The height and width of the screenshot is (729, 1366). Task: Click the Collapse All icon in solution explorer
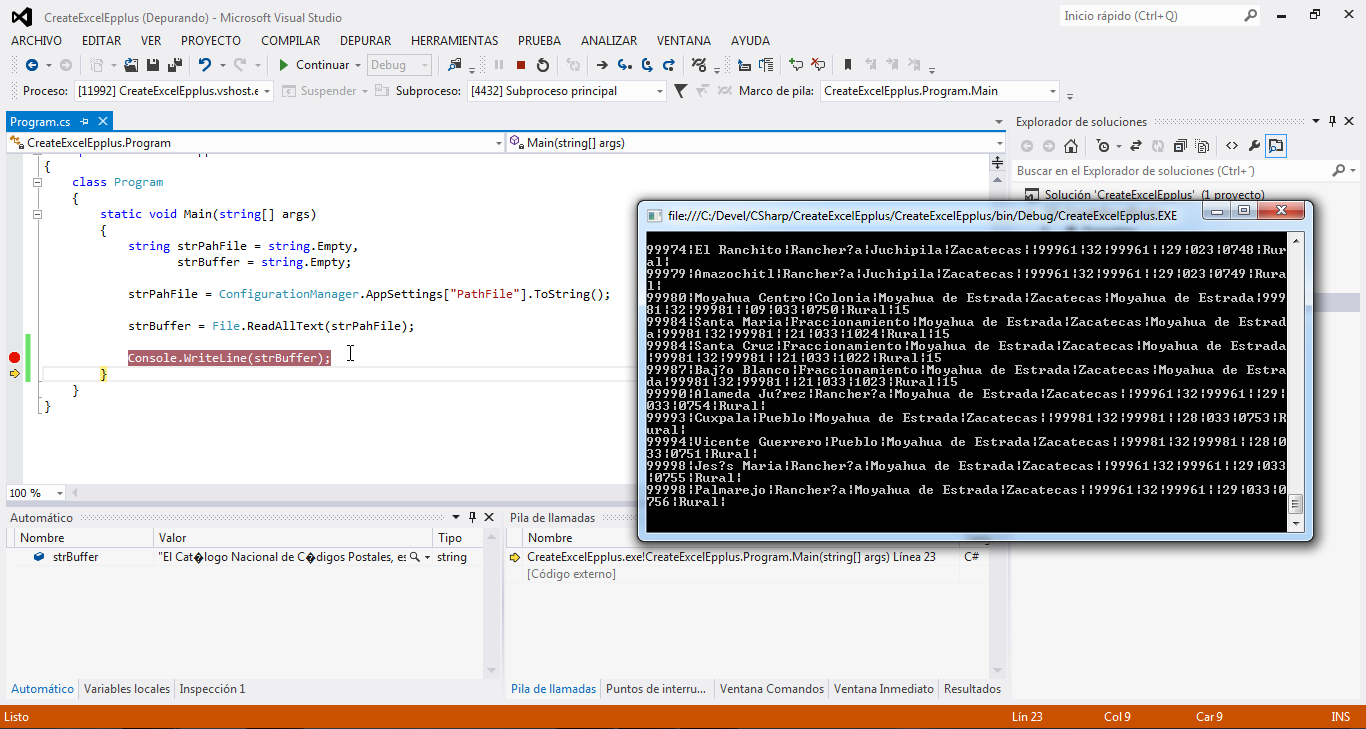click(x=1180, y=146)
